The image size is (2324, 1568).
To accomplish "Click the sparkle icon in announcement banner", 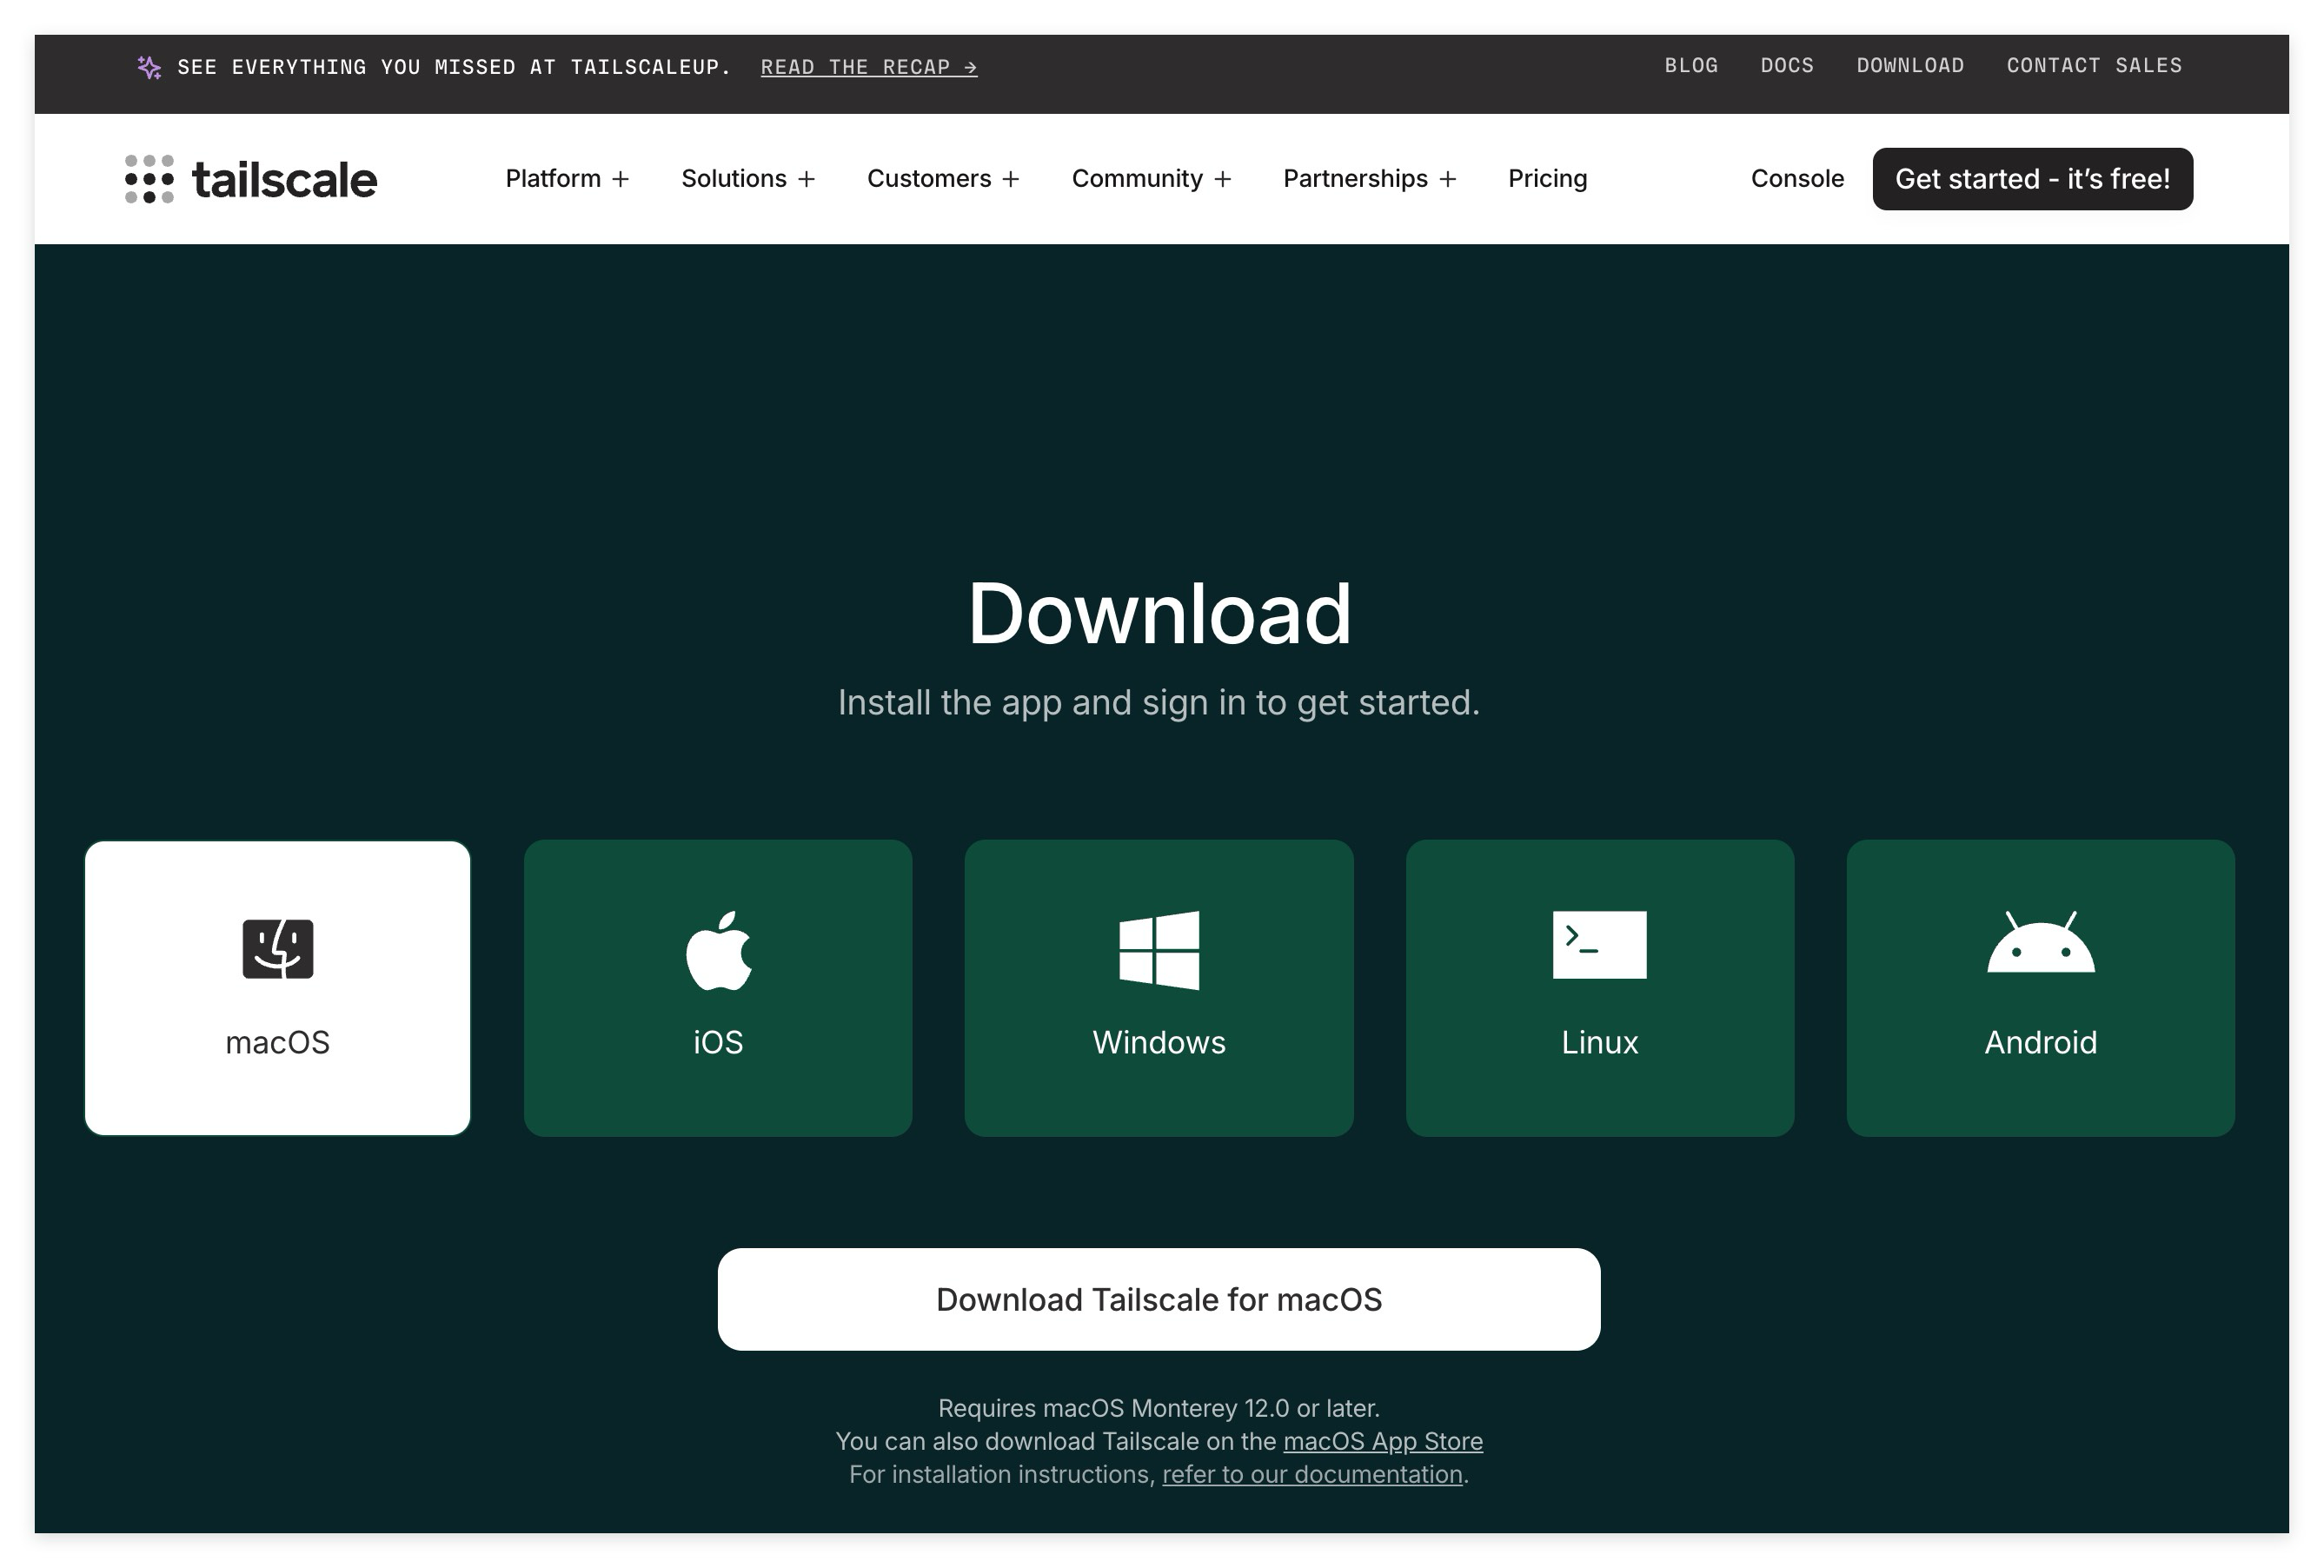I will pyautogui.click(x=149, y=67).
